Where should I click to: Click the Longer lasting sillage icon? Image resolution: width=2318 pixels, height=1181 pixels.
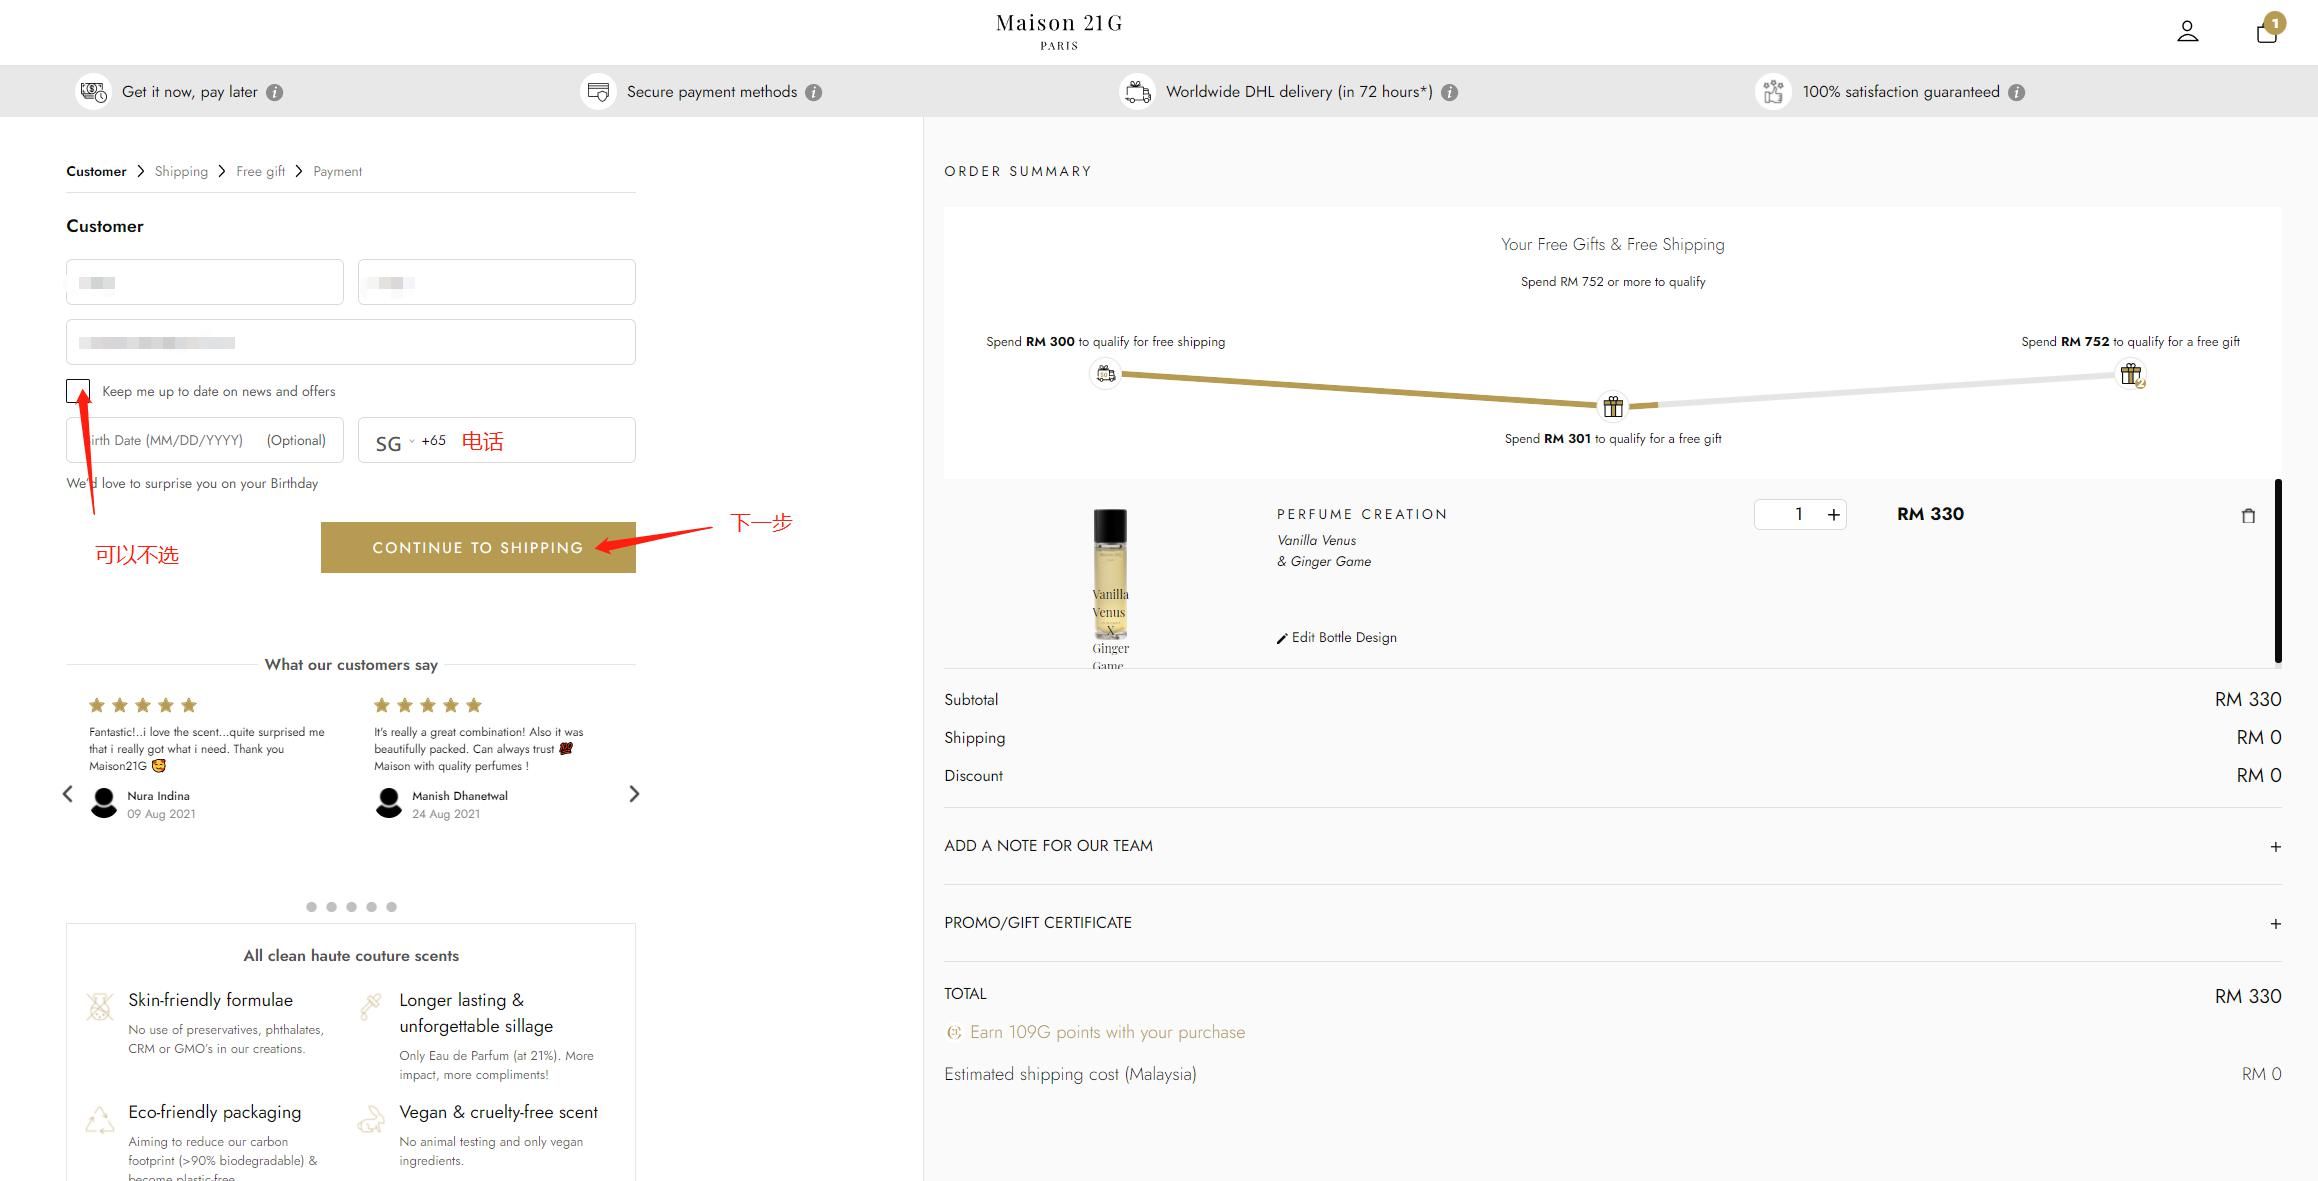point(371,1007)
